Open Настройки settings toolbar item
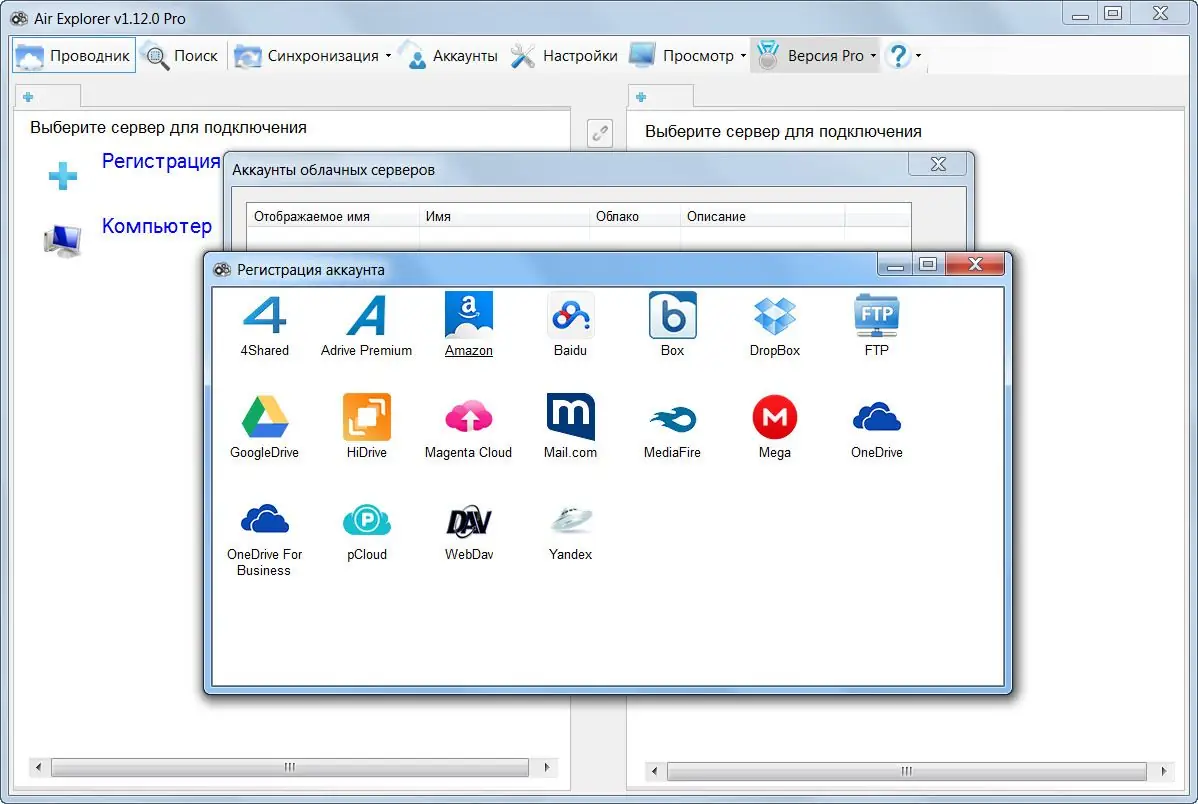 [x=564, y=55]
